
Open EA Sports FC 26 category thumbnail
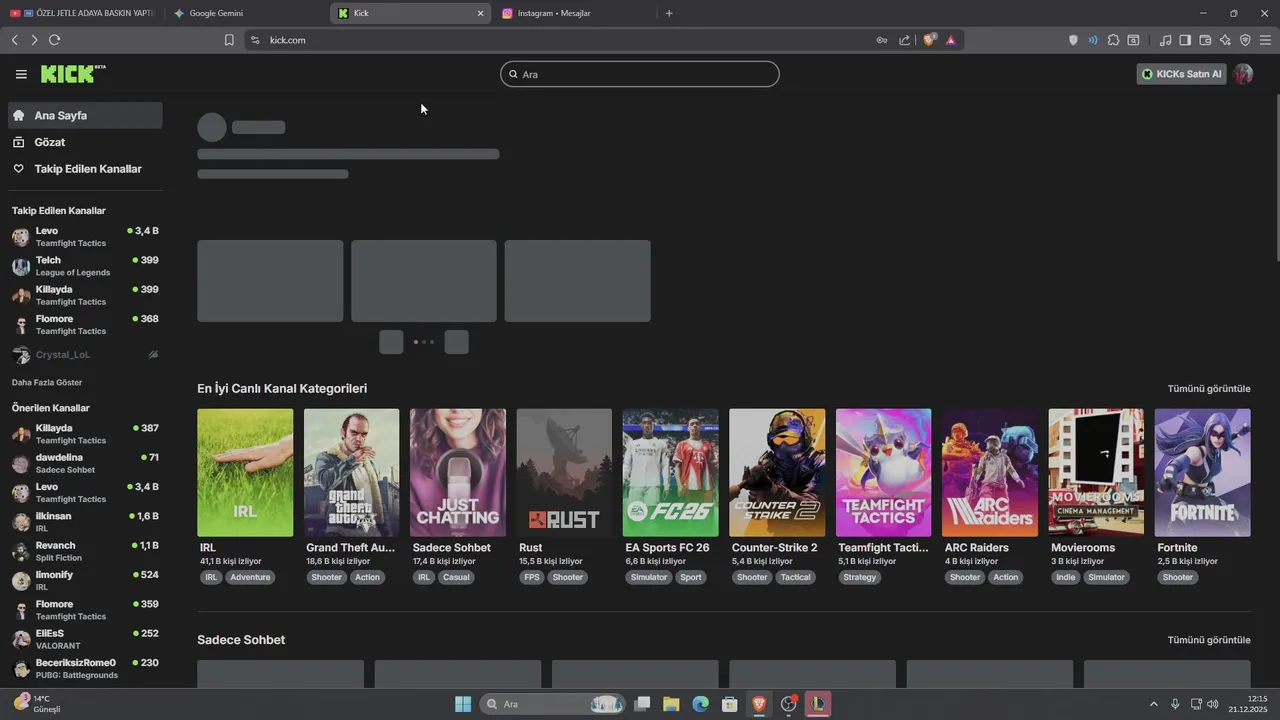click(x=670, y=472)
